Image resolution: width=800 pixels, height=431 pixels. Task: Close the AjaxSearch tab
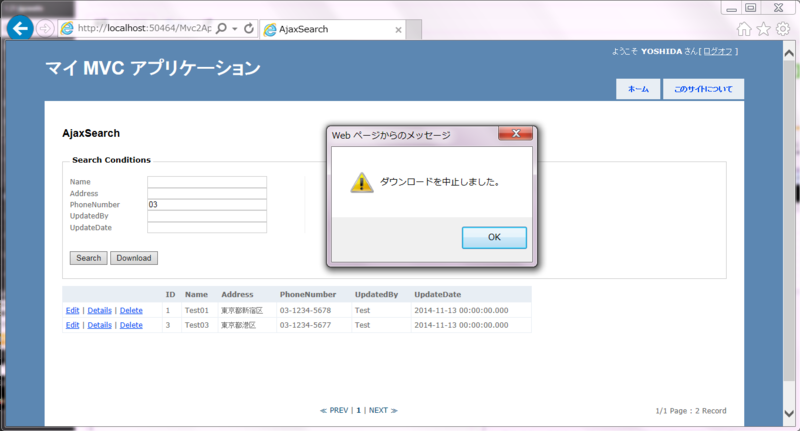(398, 30)
